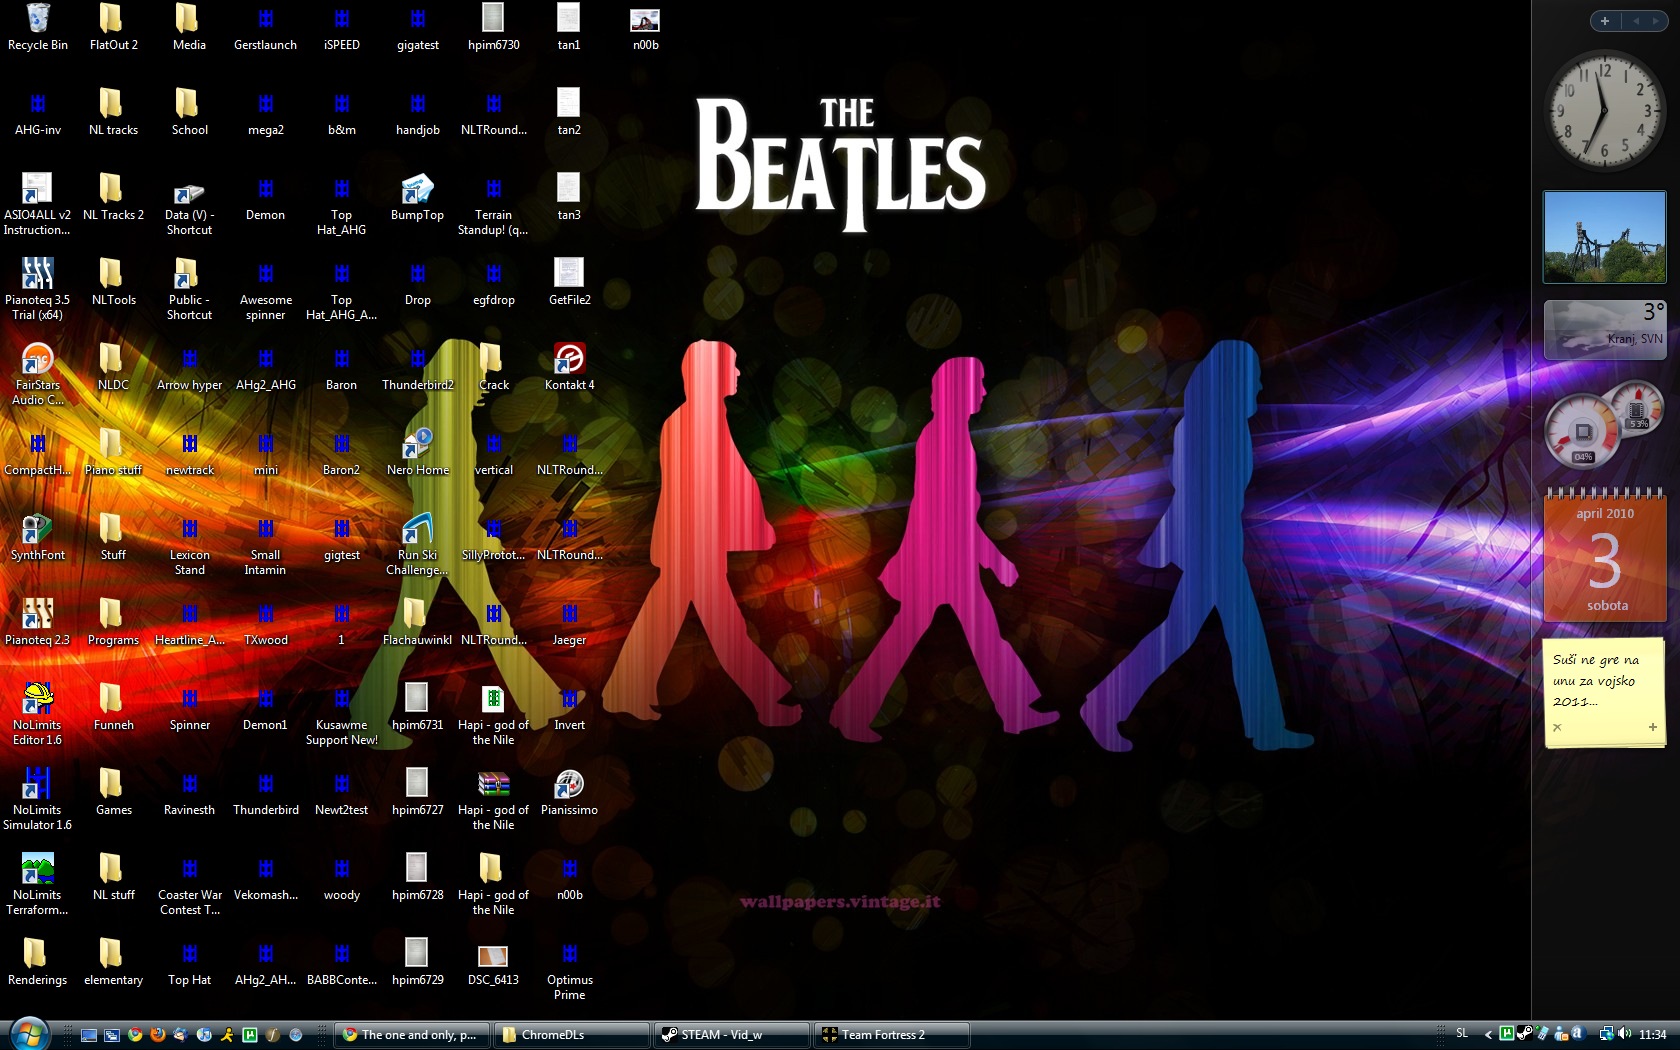Click the Steam tray icon

1525,1033
